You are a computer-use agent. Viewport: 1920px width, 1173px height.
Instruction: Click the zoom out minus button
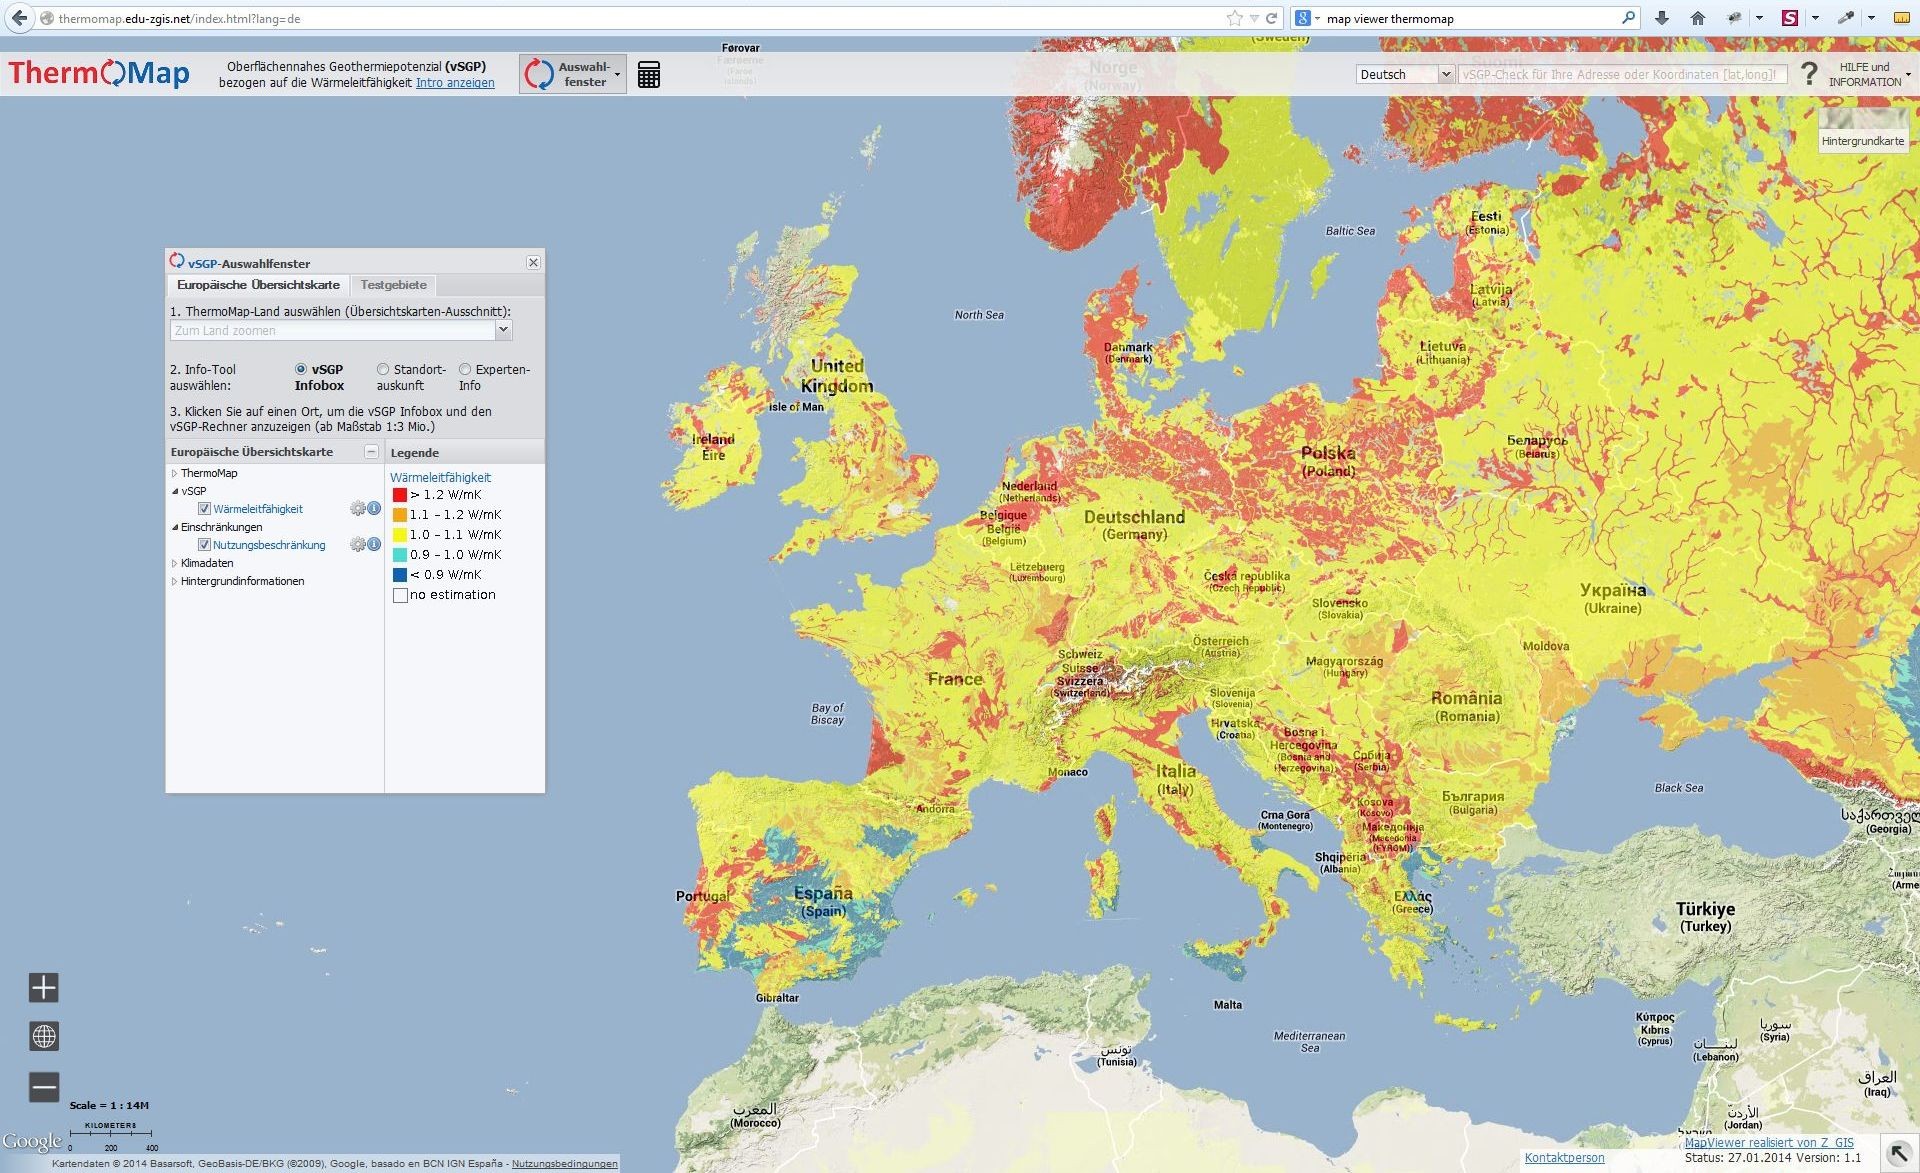click(x=44, y=1087)
